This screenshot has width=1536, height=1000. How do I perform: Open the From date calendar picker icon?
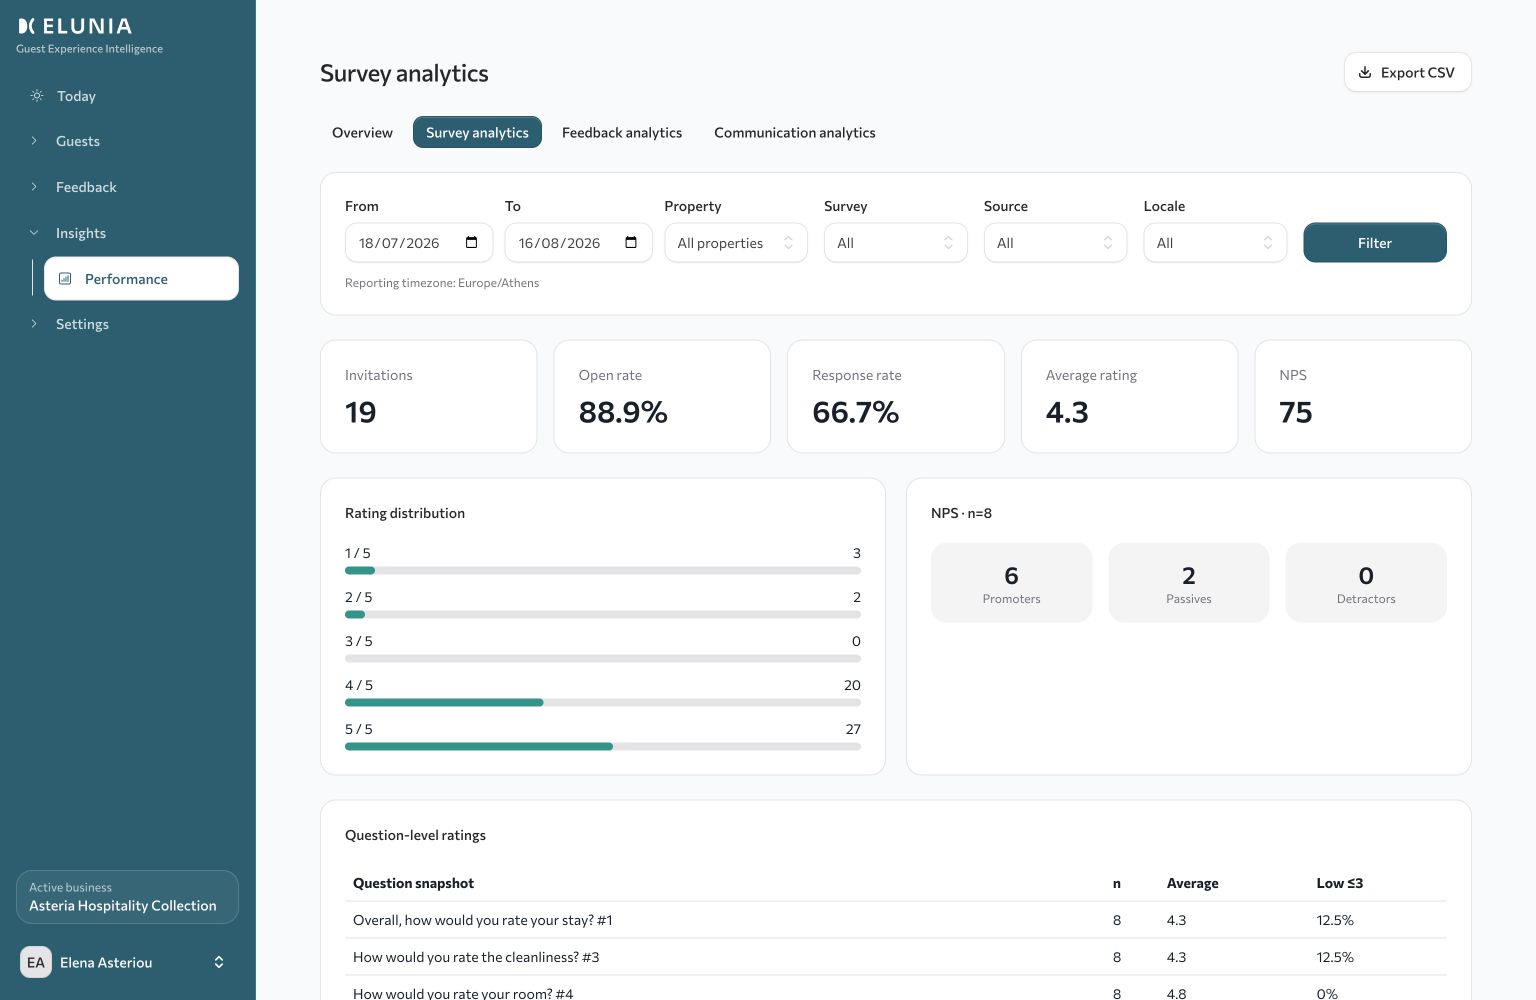(472, 242)
